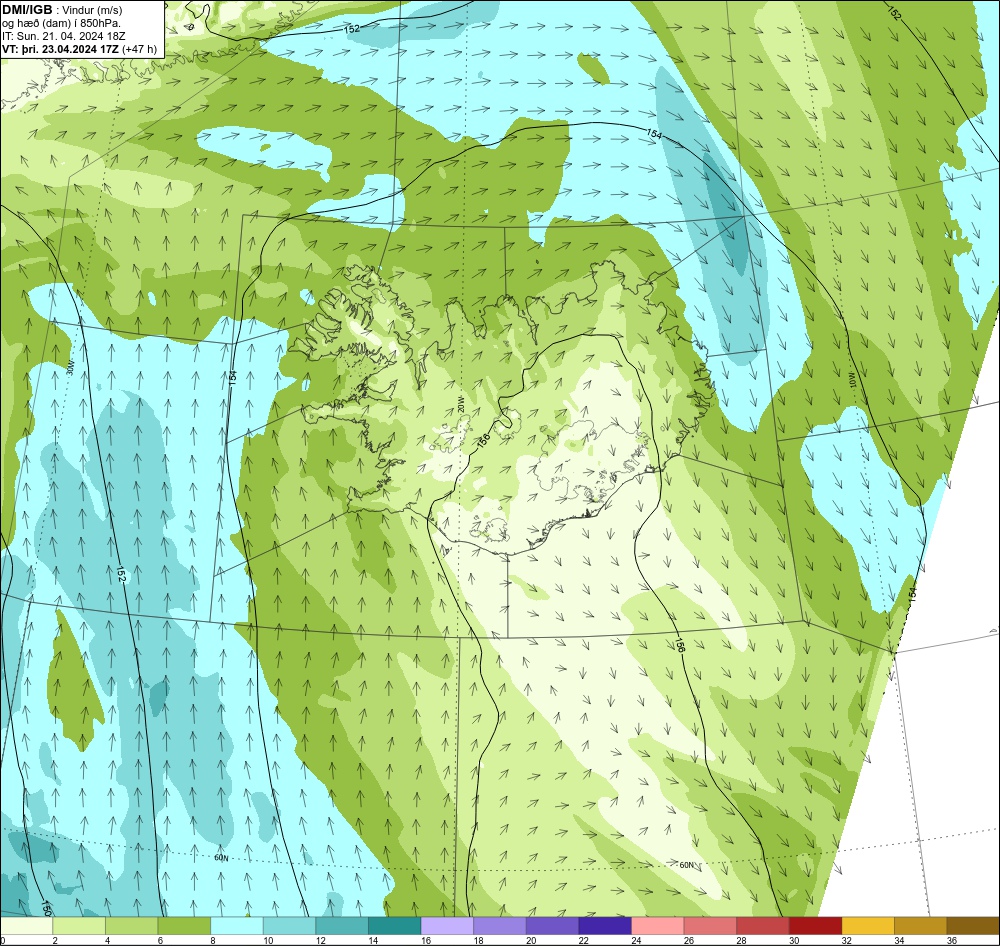Click the dark indigo 22–24 m/s legend swatch
Image resolution: width=1000 pixels, height=946 pixels.
[605, 926]
